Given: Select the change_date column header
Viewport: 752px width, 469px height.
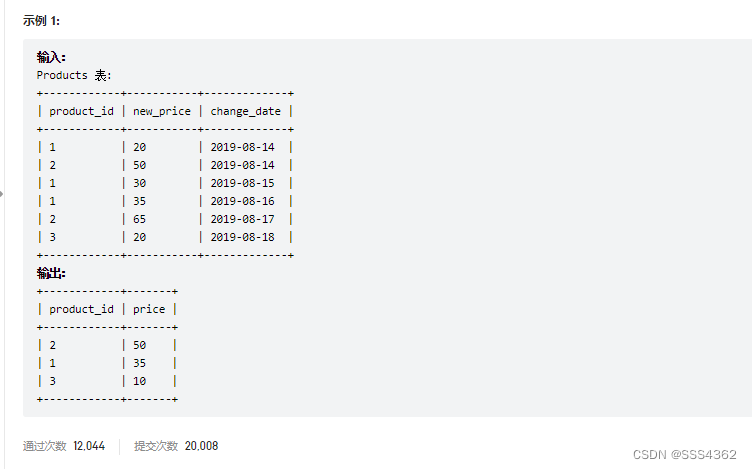Looking at the screenshot, I should click(x=245, y=111).
